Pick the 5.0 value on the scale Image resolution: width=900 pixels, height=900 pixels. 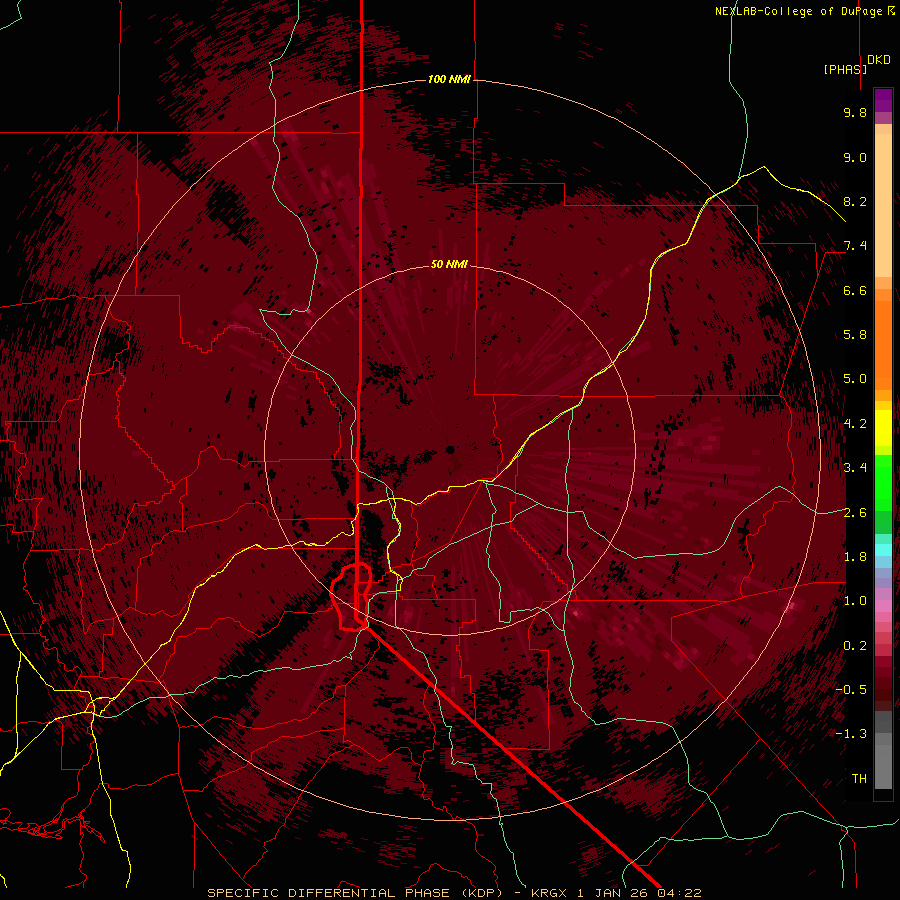pos(855,379)
